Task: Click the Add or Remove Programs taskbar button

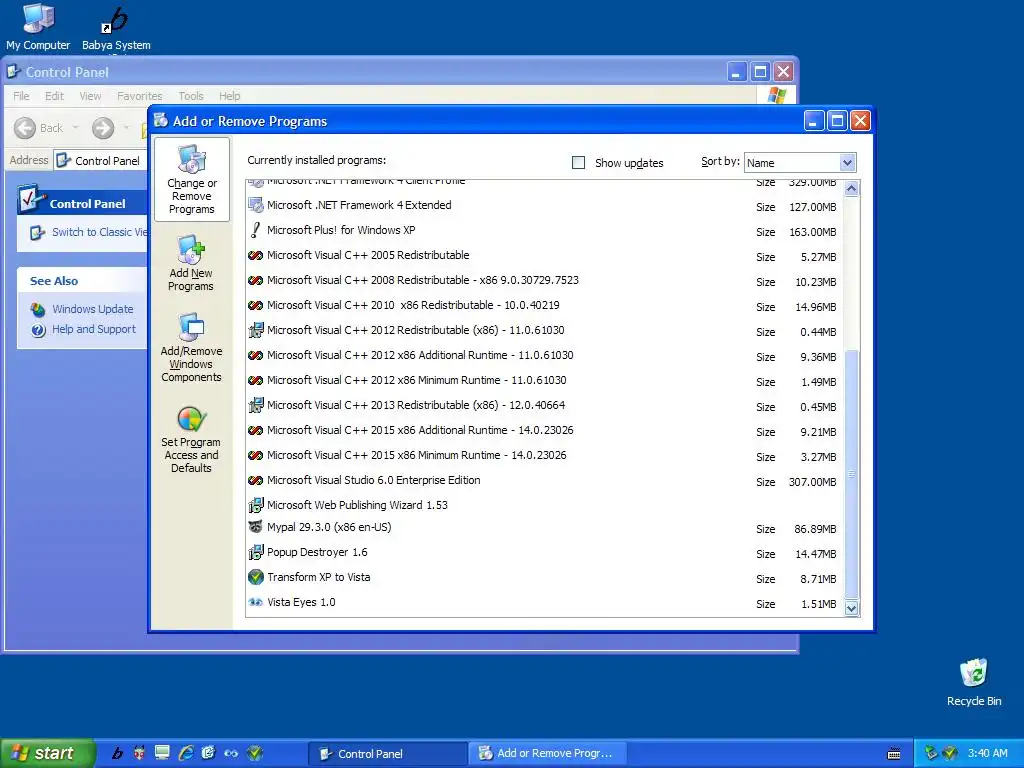Action: 547,754
